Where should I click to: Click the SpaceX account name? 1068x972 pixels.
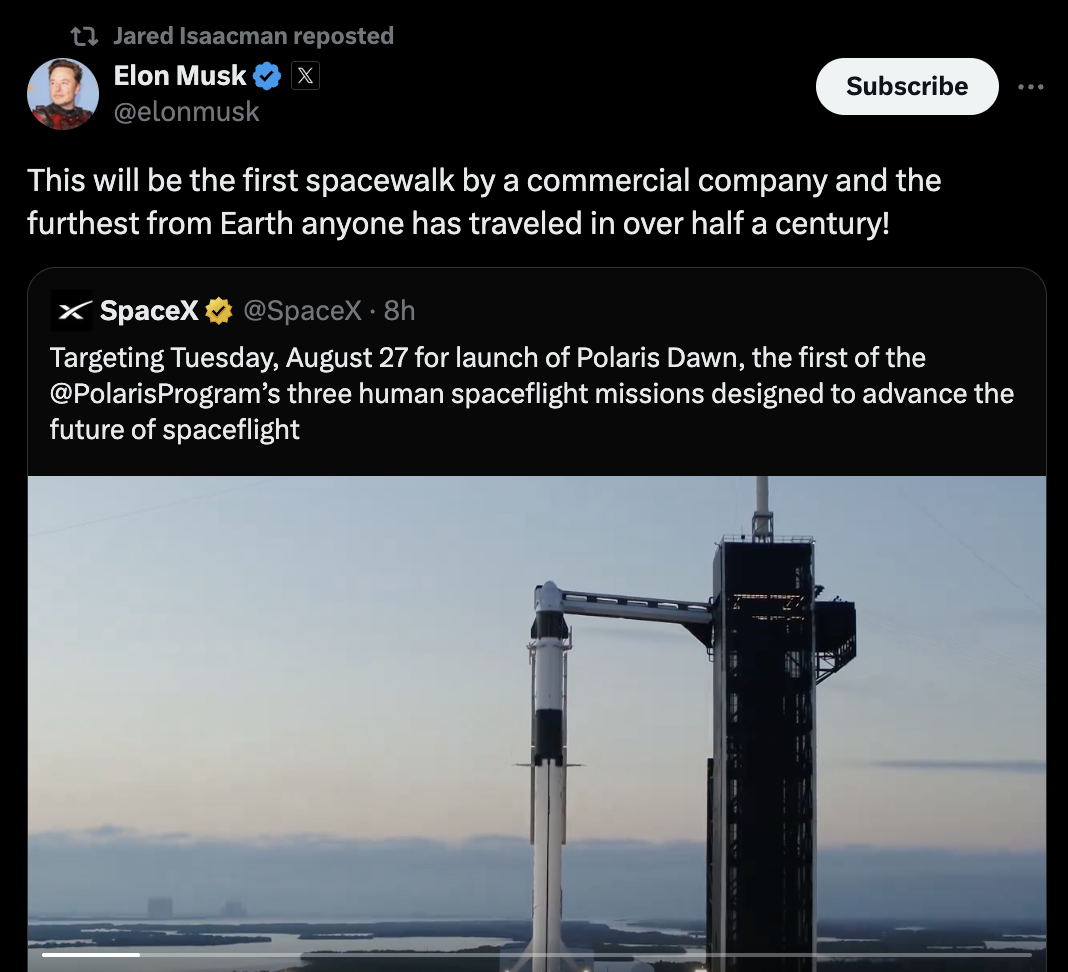[149, 311]
